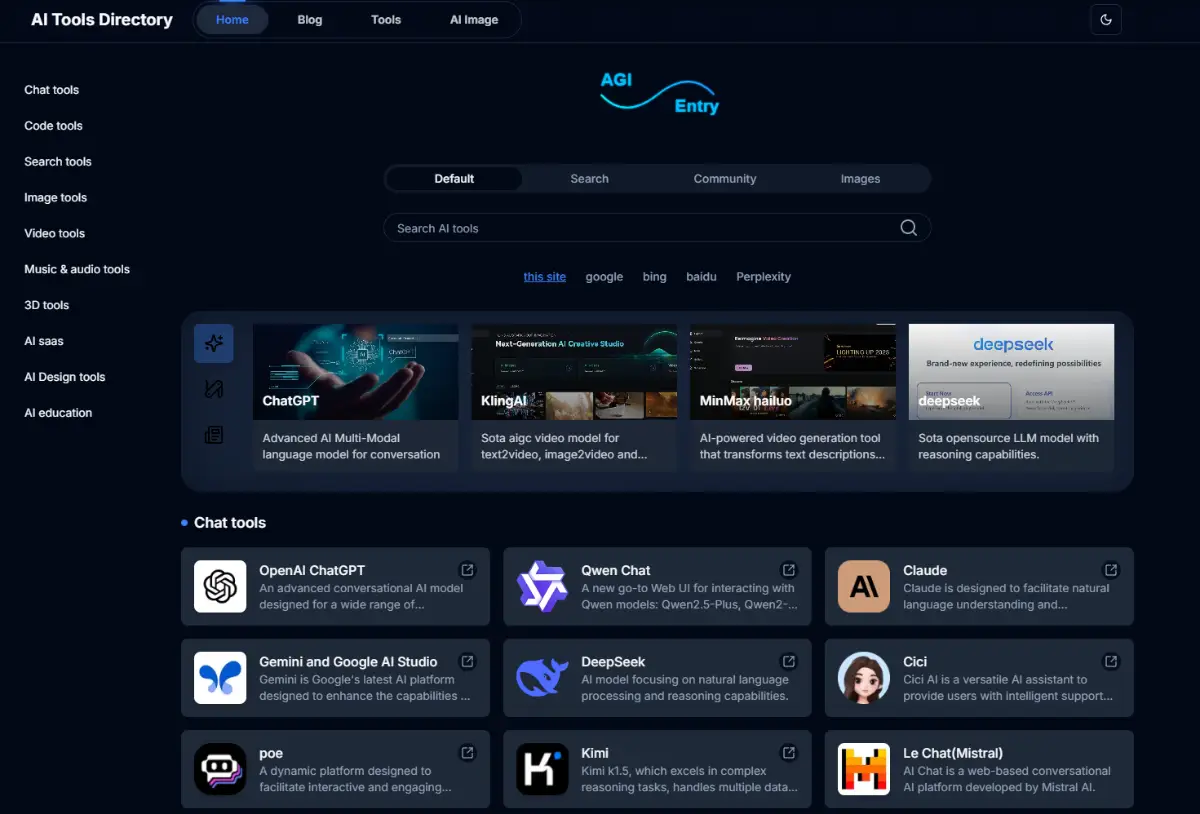The width and height of the screenshot is (1200, 814).
Task: Click the DeepSeek whale logo
Action: (542, 678)
